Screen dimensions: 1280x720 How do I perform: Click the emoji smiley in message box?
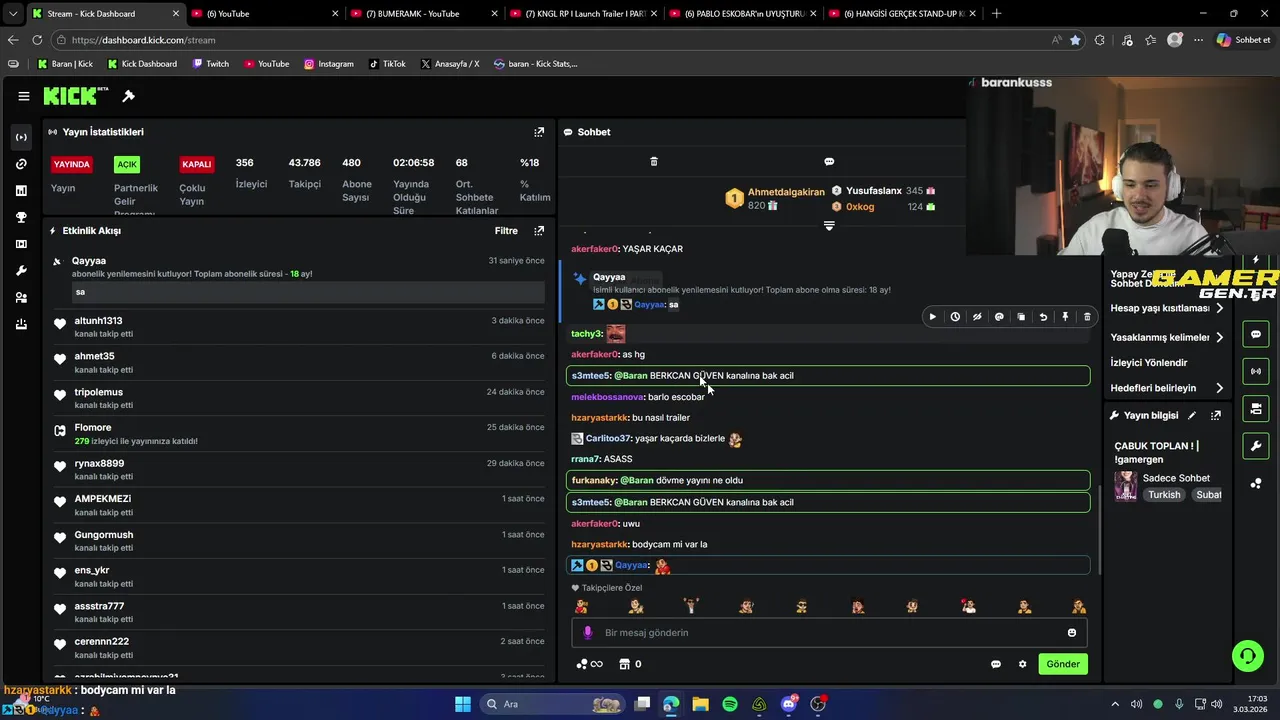tap(1072, 633)
